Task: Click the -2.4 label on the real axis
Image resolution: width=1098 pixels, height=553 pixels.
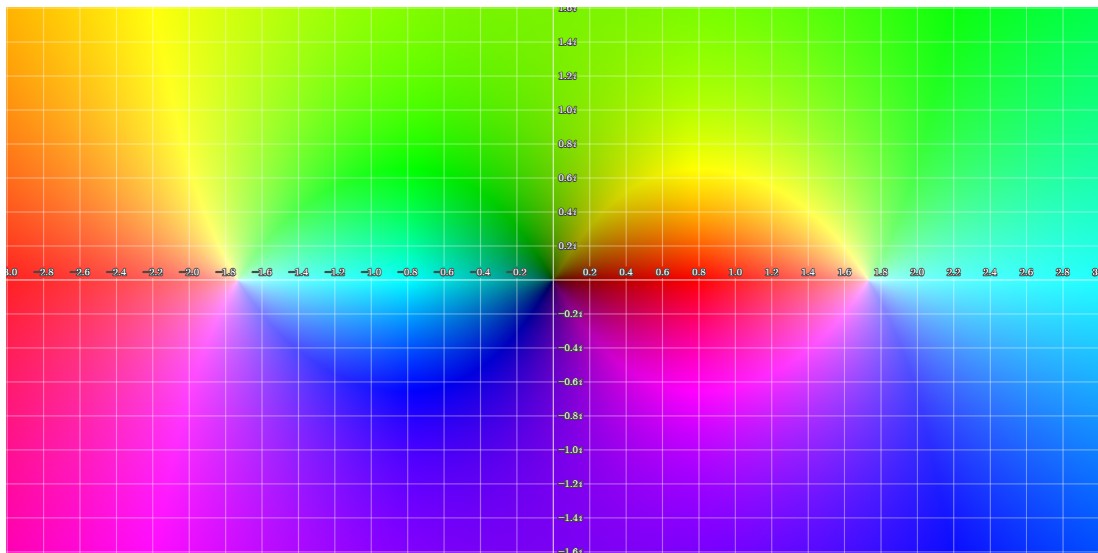Action: tap(118, 272)
